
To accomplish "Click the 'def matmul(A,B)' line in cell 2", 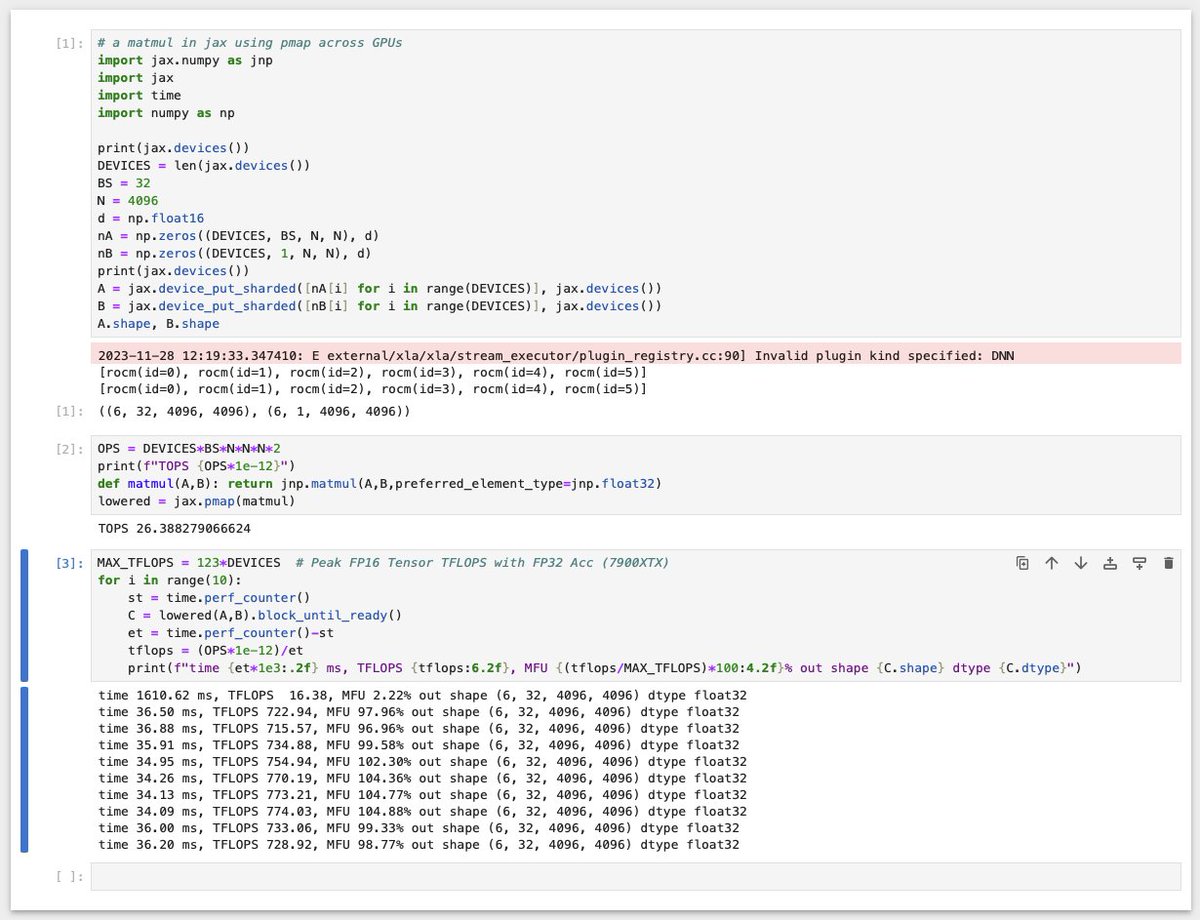I will tap(380, 484).
